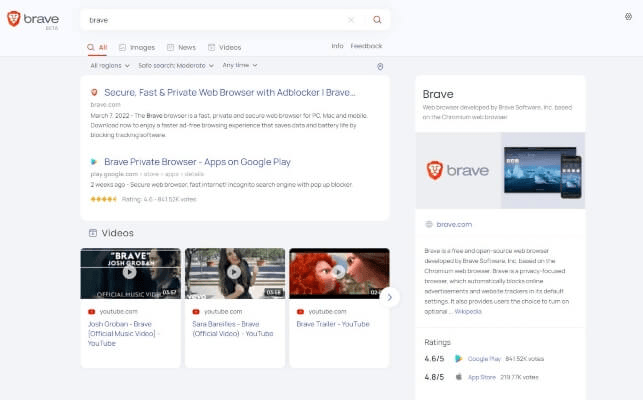Play the Sara Bareilles Brave video
The width and height of the screenshot is (643, 400).
[234, 272]
